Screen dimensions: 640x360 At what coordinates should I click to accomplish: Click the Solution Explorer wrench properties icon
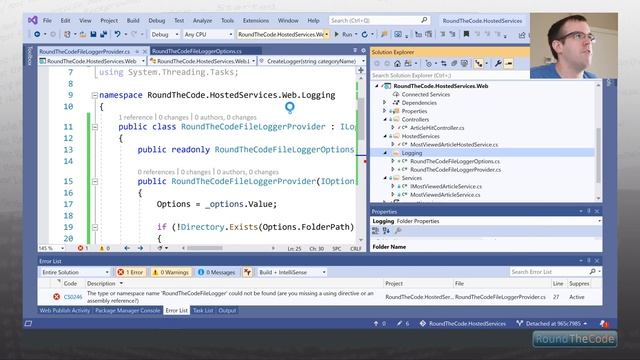pos(498,64)
